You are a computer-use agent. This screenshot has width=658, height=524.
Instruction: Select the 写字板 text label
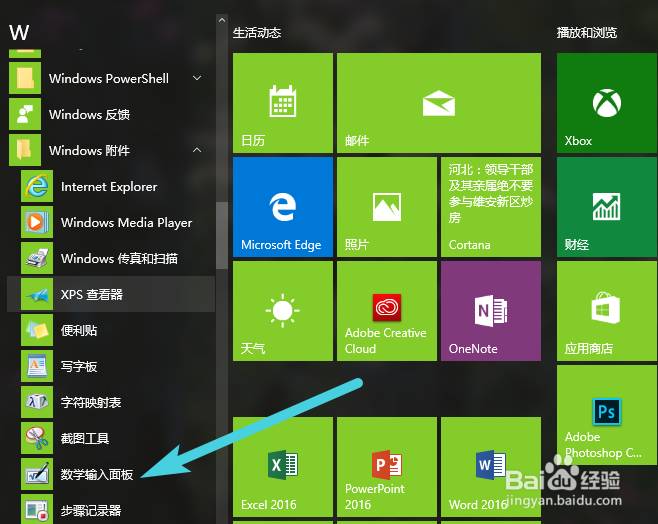coord(79,366)
